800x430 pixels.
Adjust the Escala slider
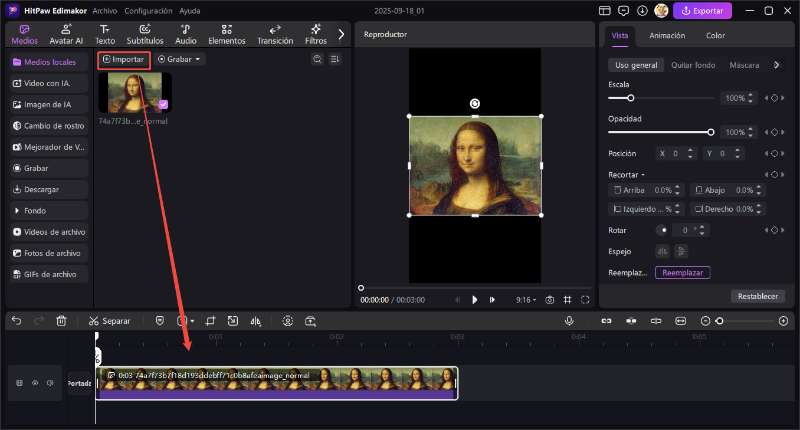click(x=661, y=98)
